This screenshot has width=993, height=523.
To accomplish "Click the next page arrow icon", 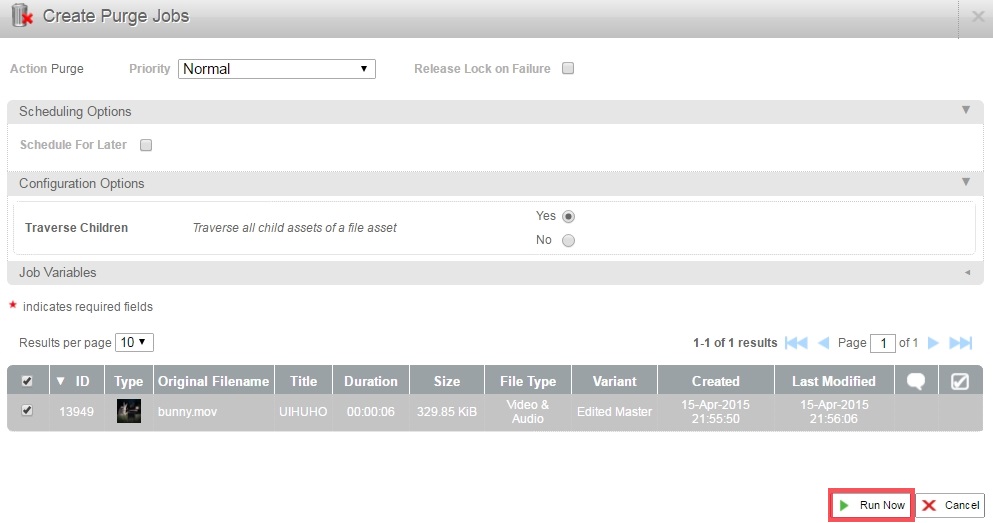I will (x=933, y=343).
